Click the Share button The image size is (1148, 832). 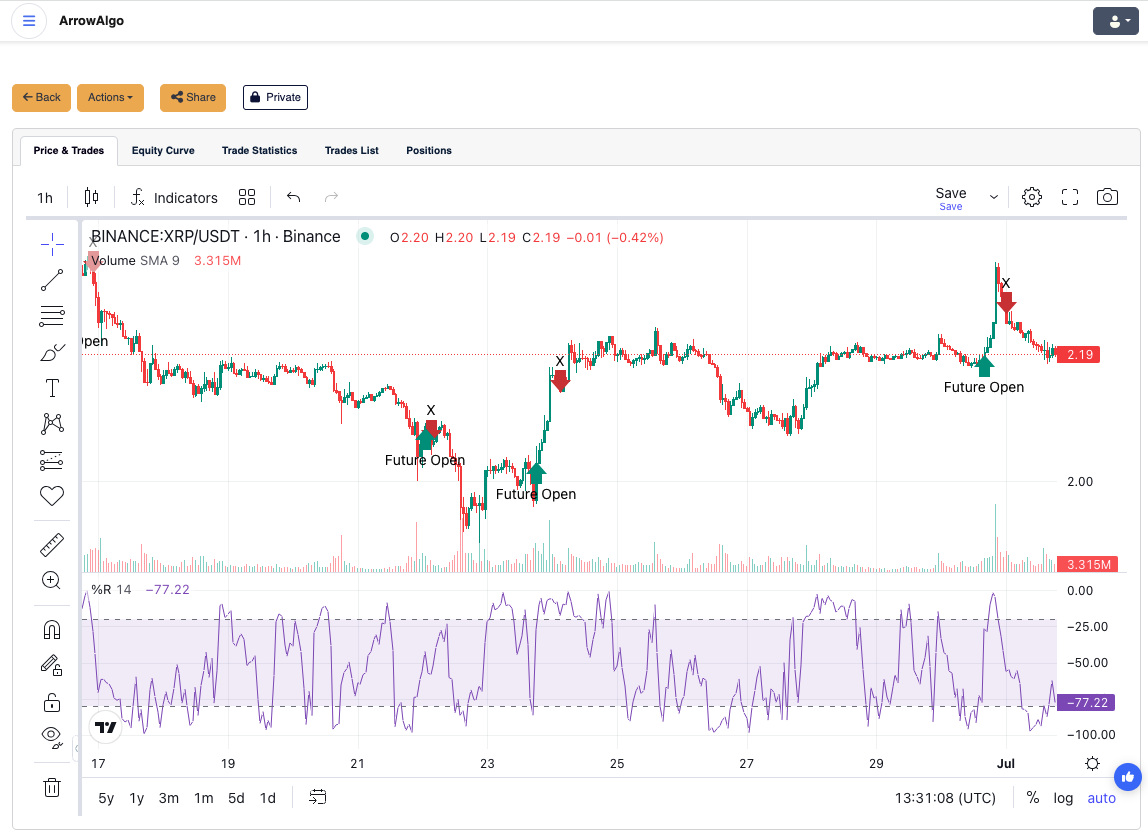coord(193,97)
